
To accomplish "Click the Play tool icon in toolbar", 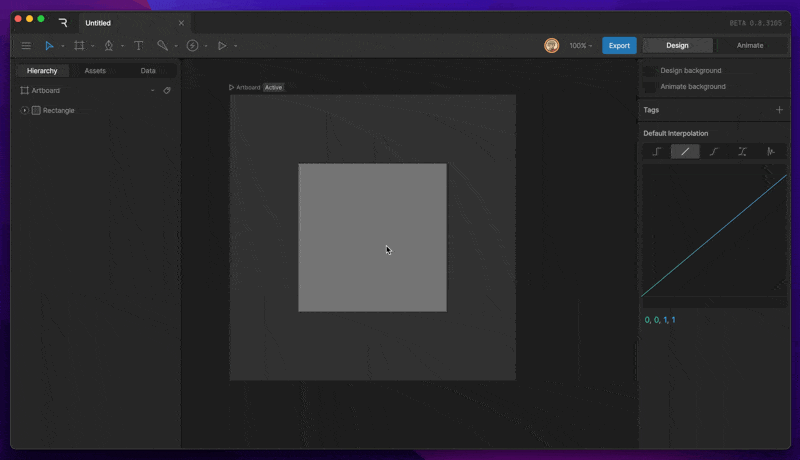I will click(x=222, y=46).
